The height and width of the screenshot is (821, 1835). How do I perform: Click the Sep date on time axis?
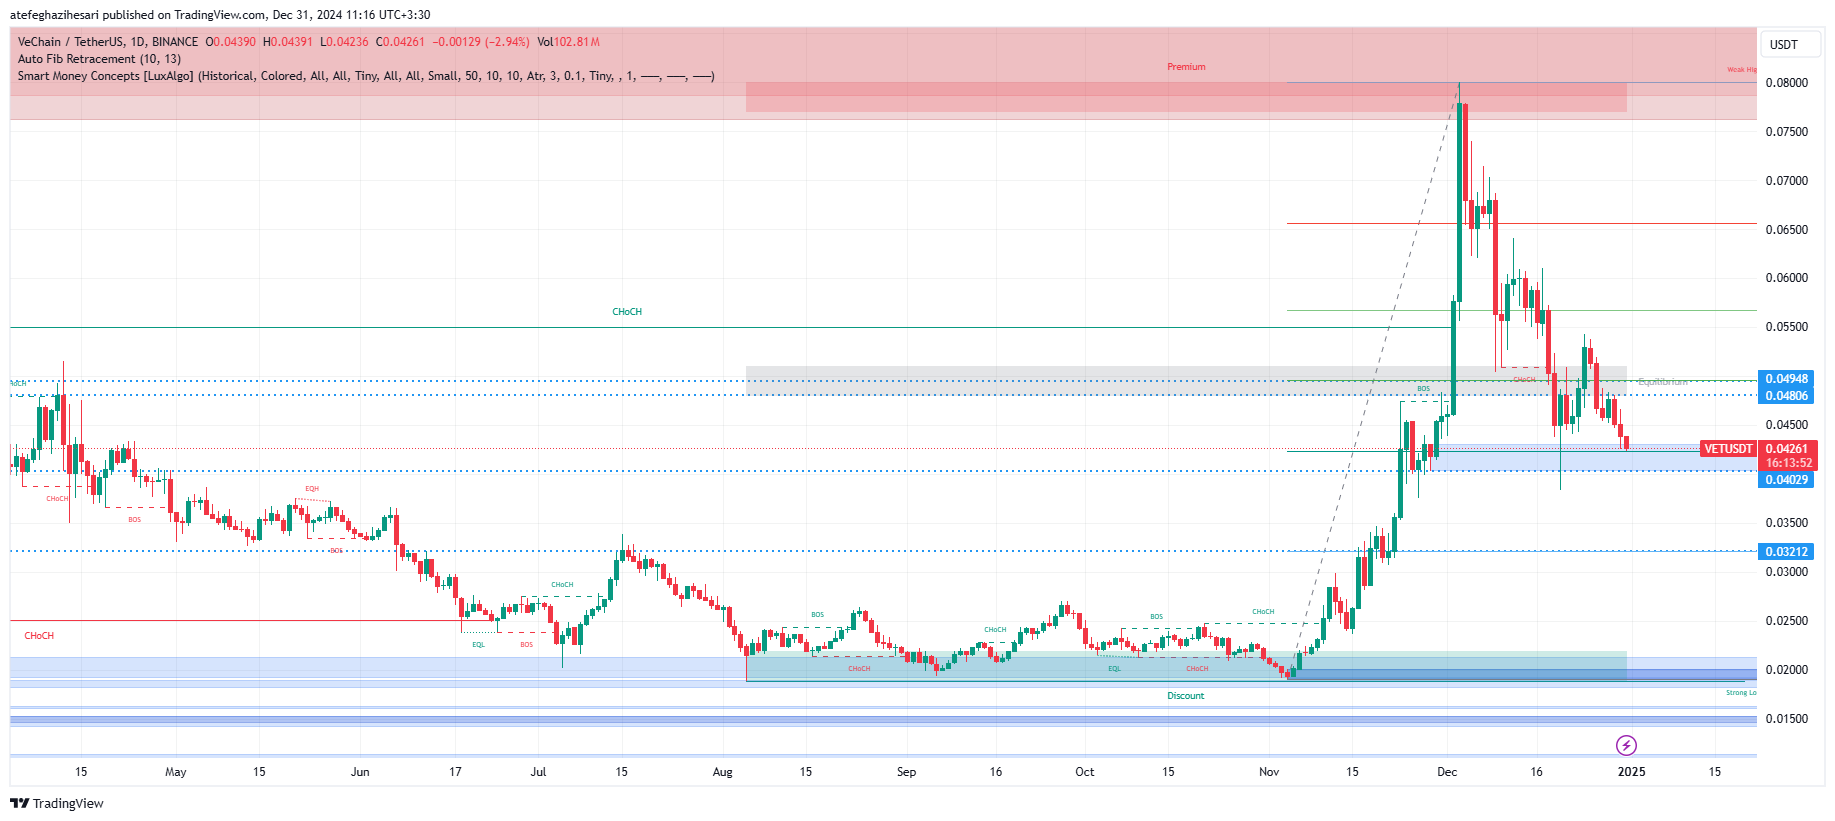click(906, 772)
